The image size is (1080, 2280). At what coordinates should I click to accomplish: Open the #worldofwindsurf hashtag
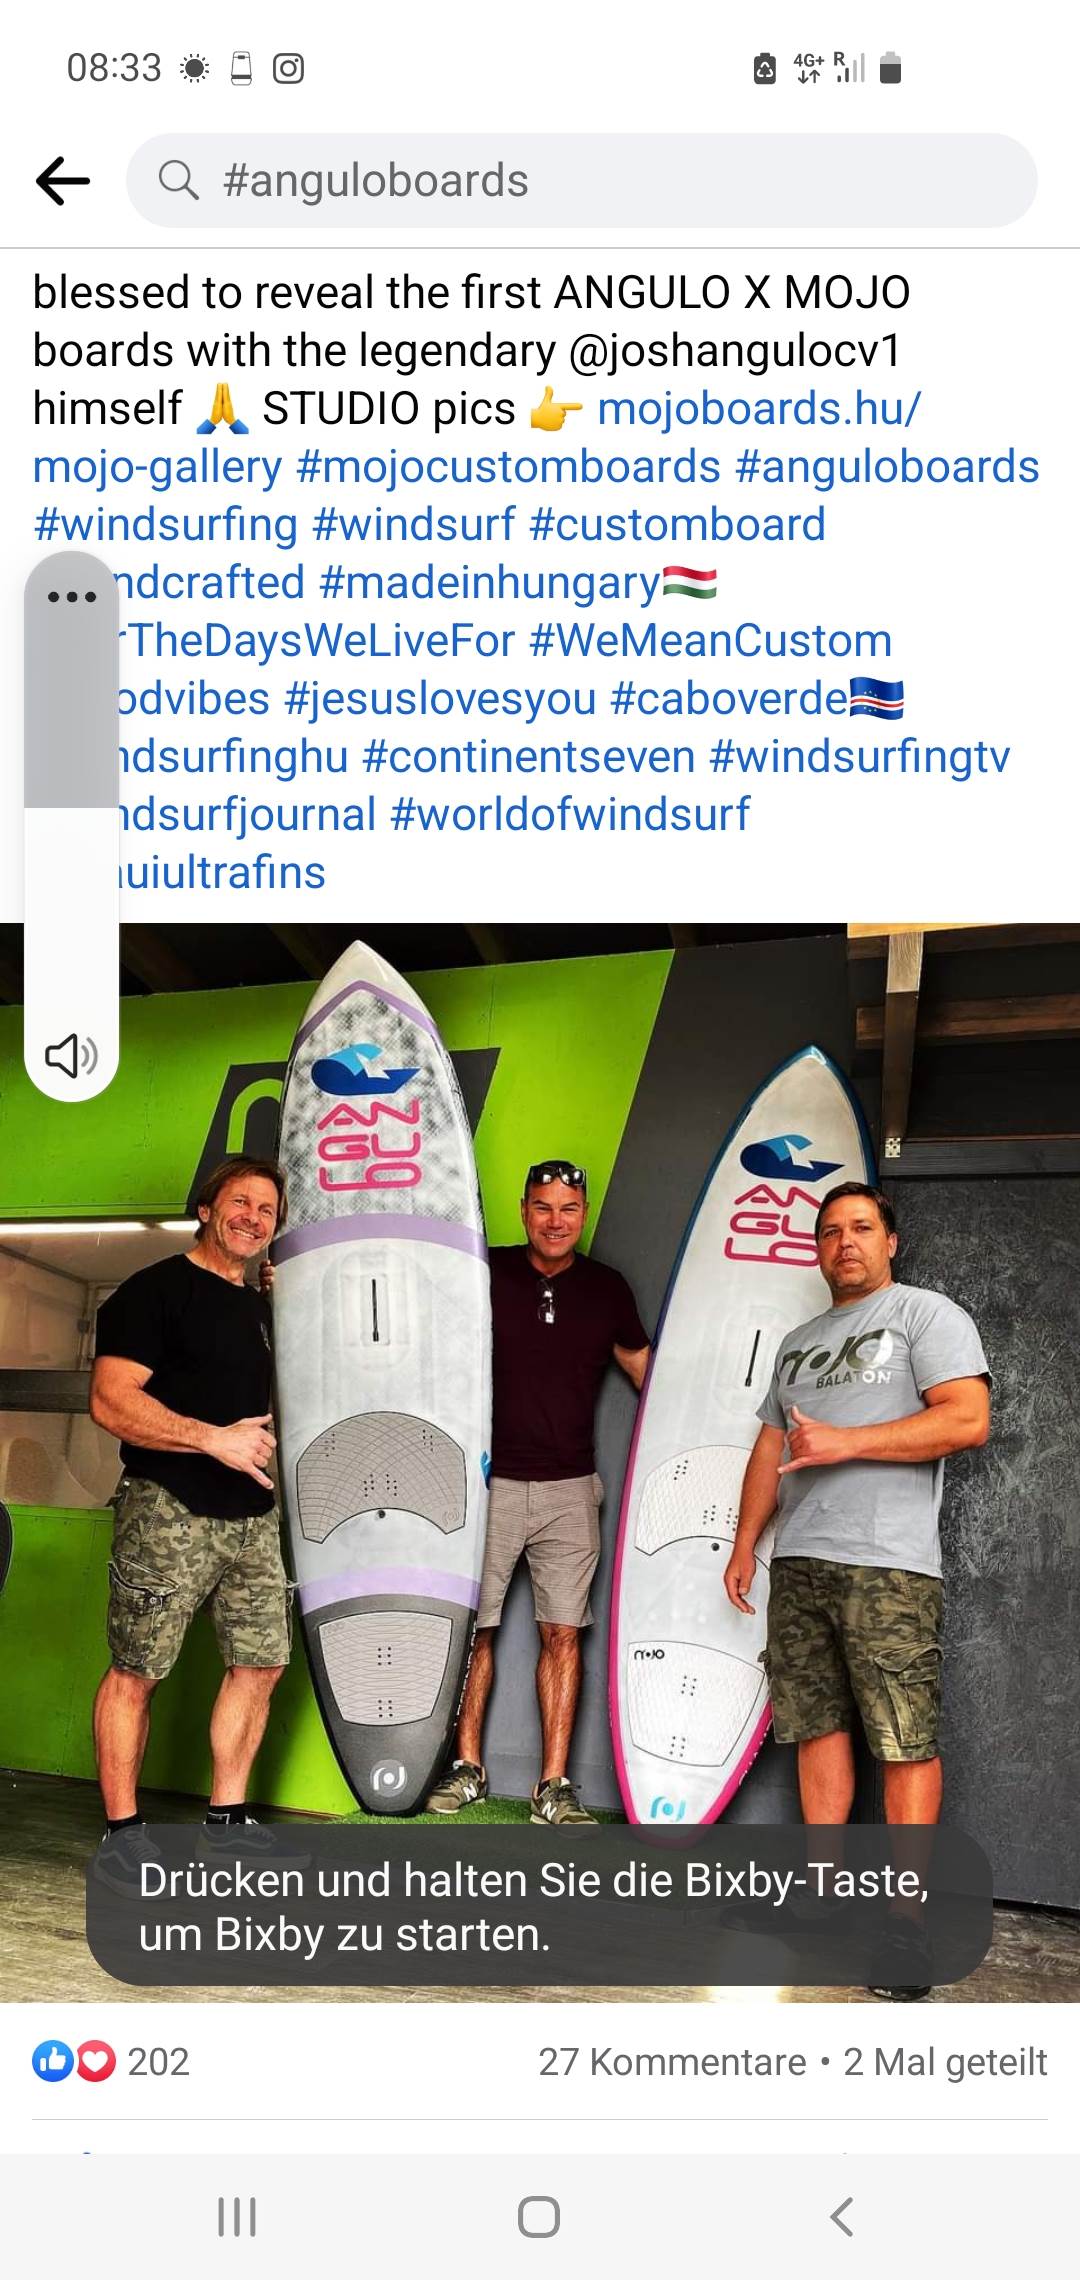(570, 815)
